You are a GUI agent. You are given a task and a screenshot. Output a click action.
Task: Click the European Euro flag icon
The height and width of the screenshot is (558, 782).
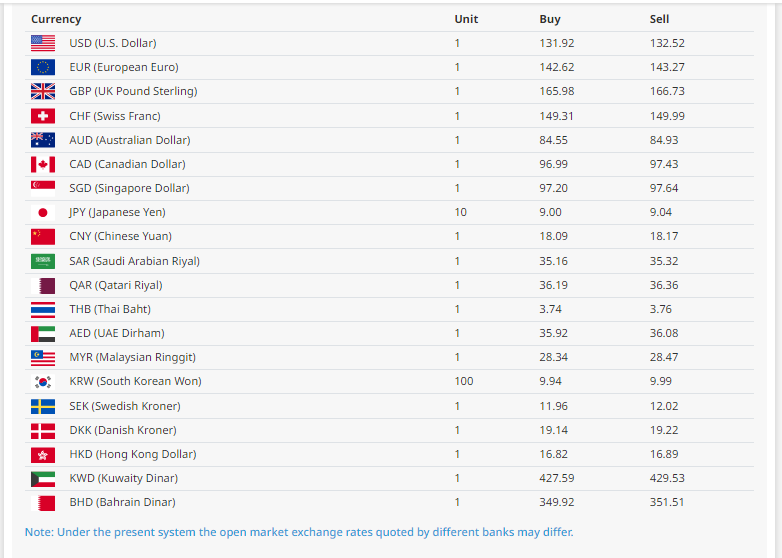(x=43, y=67)
